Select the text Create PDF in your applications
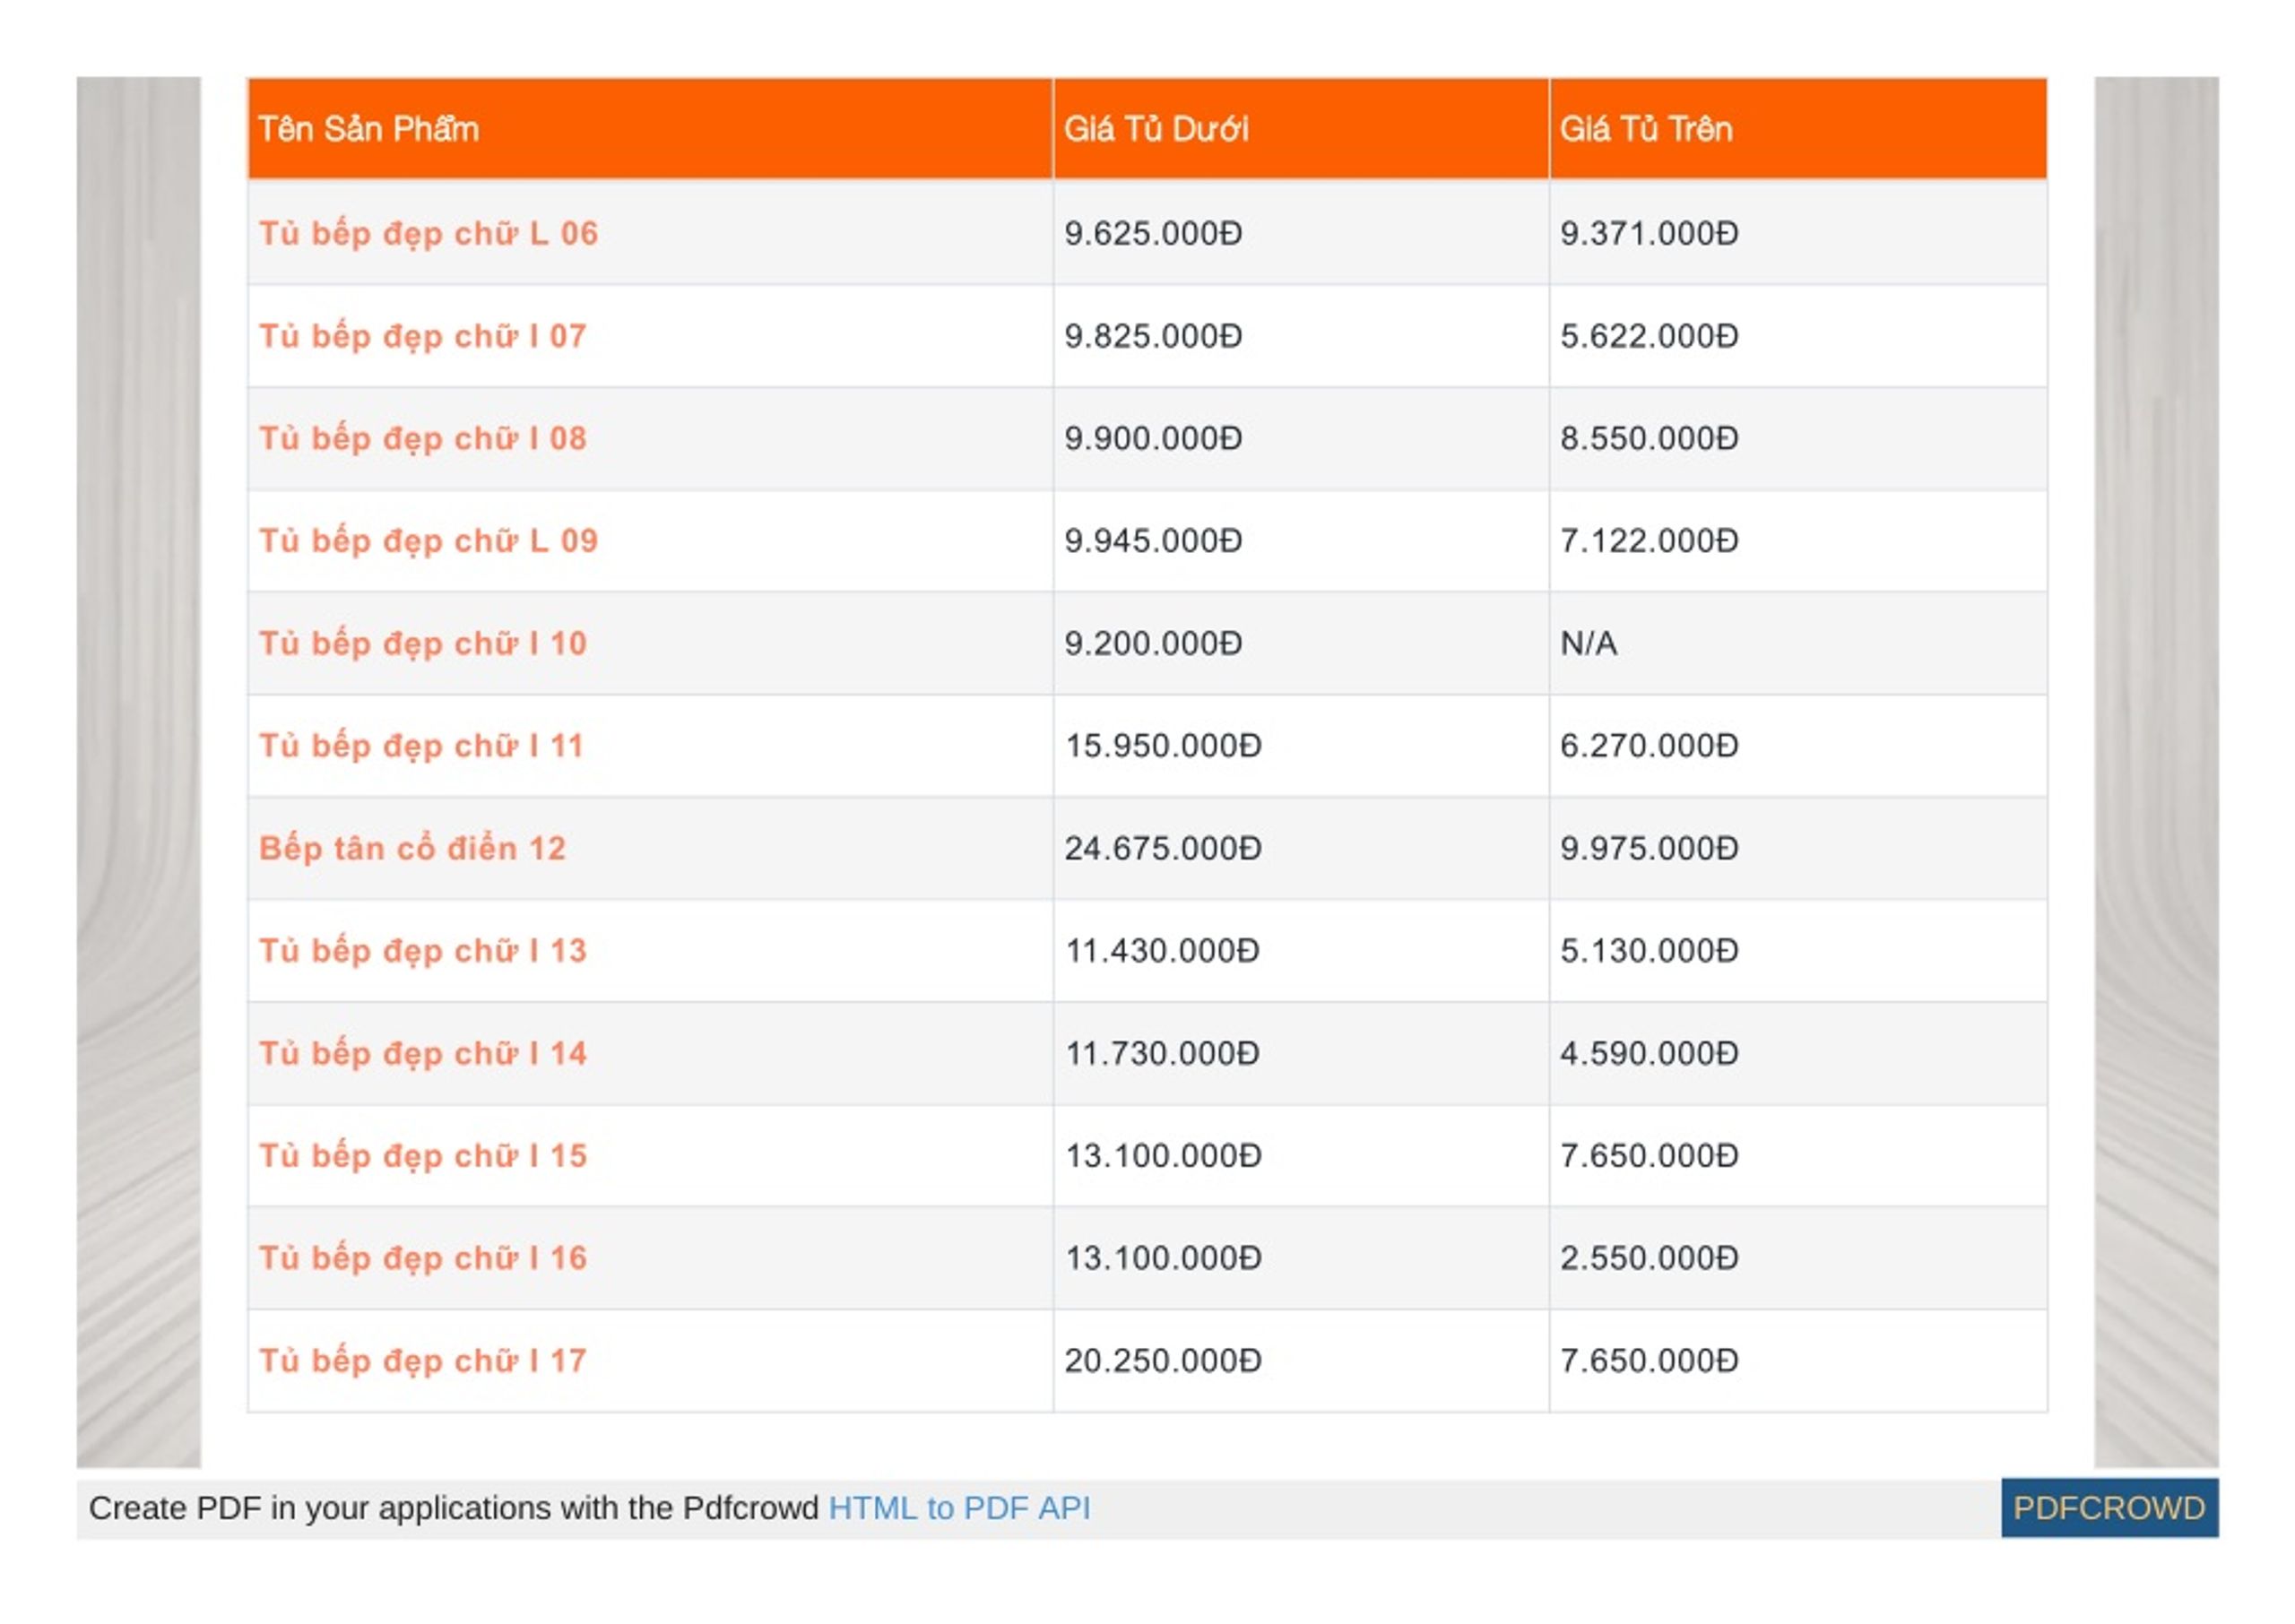 (320, 1508)
